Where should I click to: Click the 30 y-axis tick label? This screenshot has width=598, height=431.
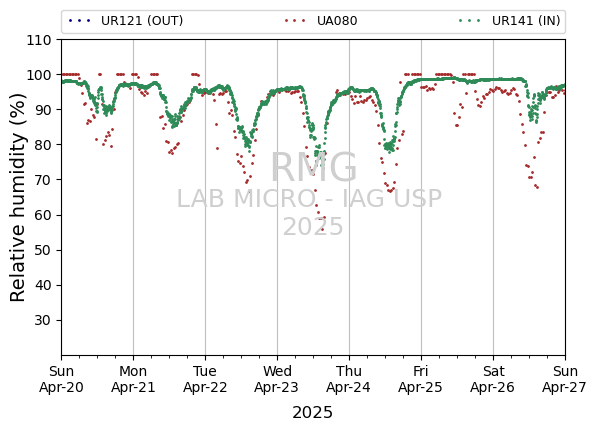tap(43, 320)
